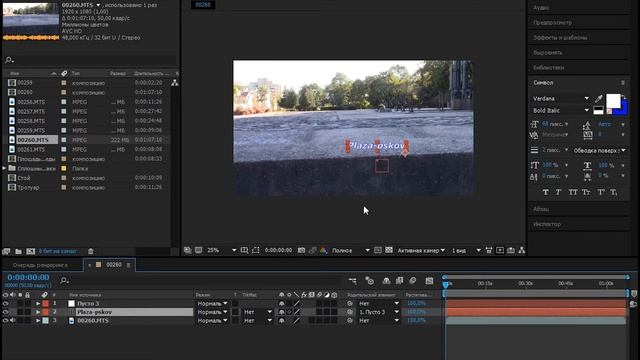
Task: Open the Библиотеки panel
Action: click(549, 68)
